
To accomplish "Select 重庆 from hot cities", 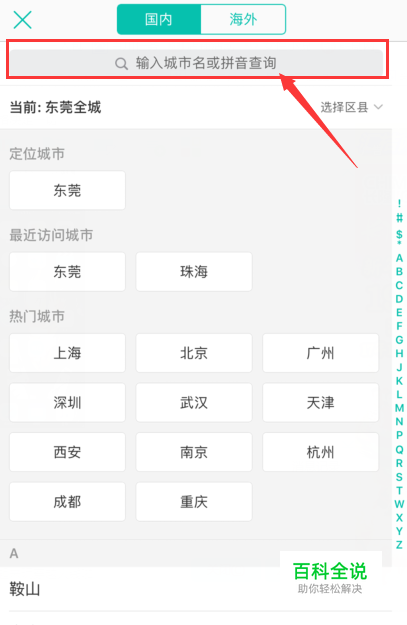I will click(x=194, y=502).
